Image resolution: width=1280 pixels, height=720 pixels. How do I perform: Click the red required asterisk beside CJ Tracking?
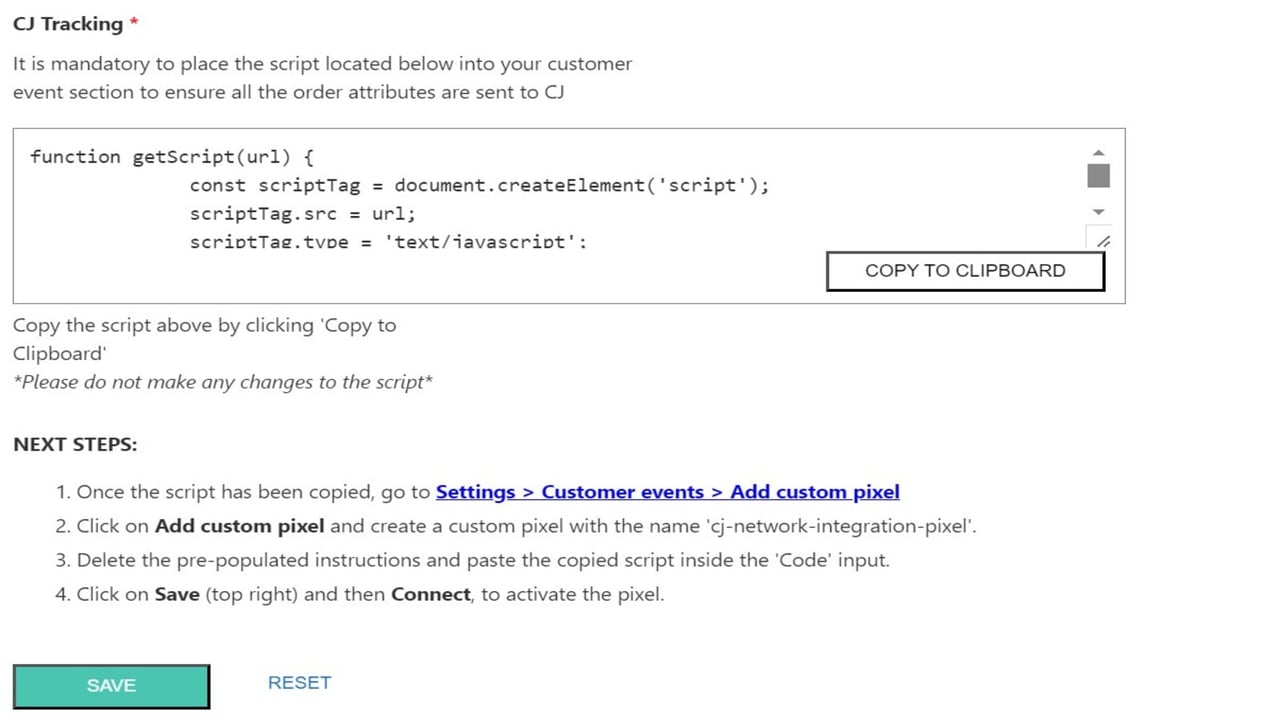(134, 21)
